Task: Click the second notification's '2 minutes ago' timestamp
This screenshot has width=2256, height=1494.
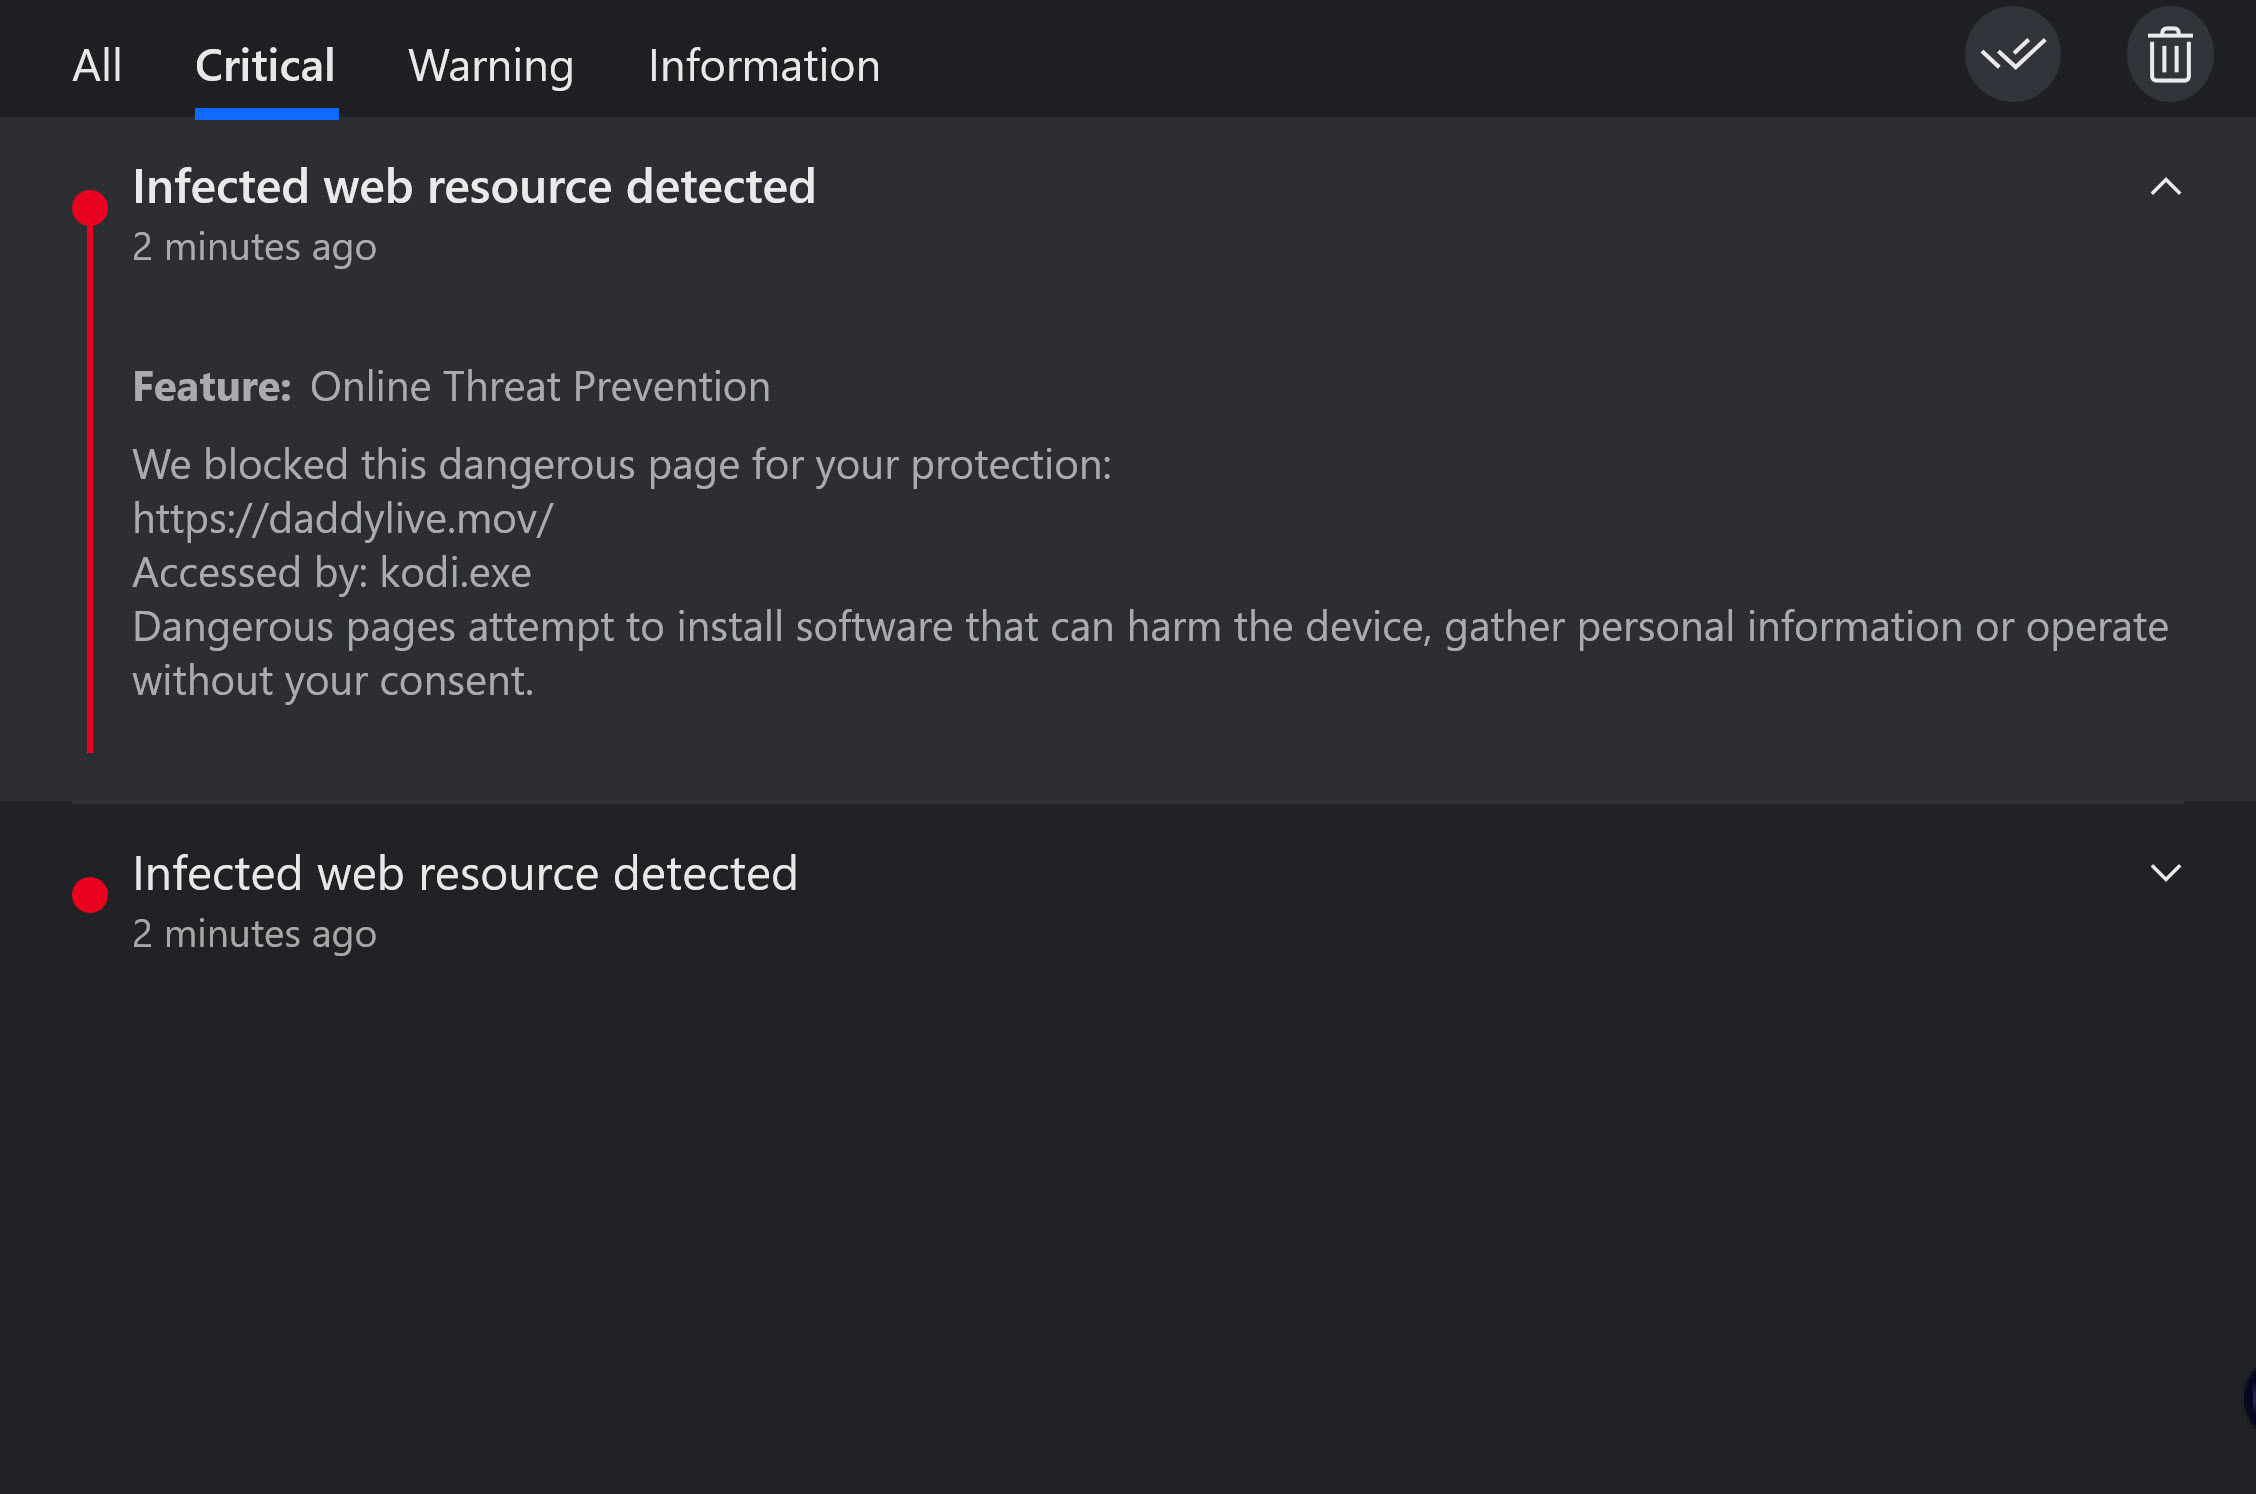Action: 254,934
